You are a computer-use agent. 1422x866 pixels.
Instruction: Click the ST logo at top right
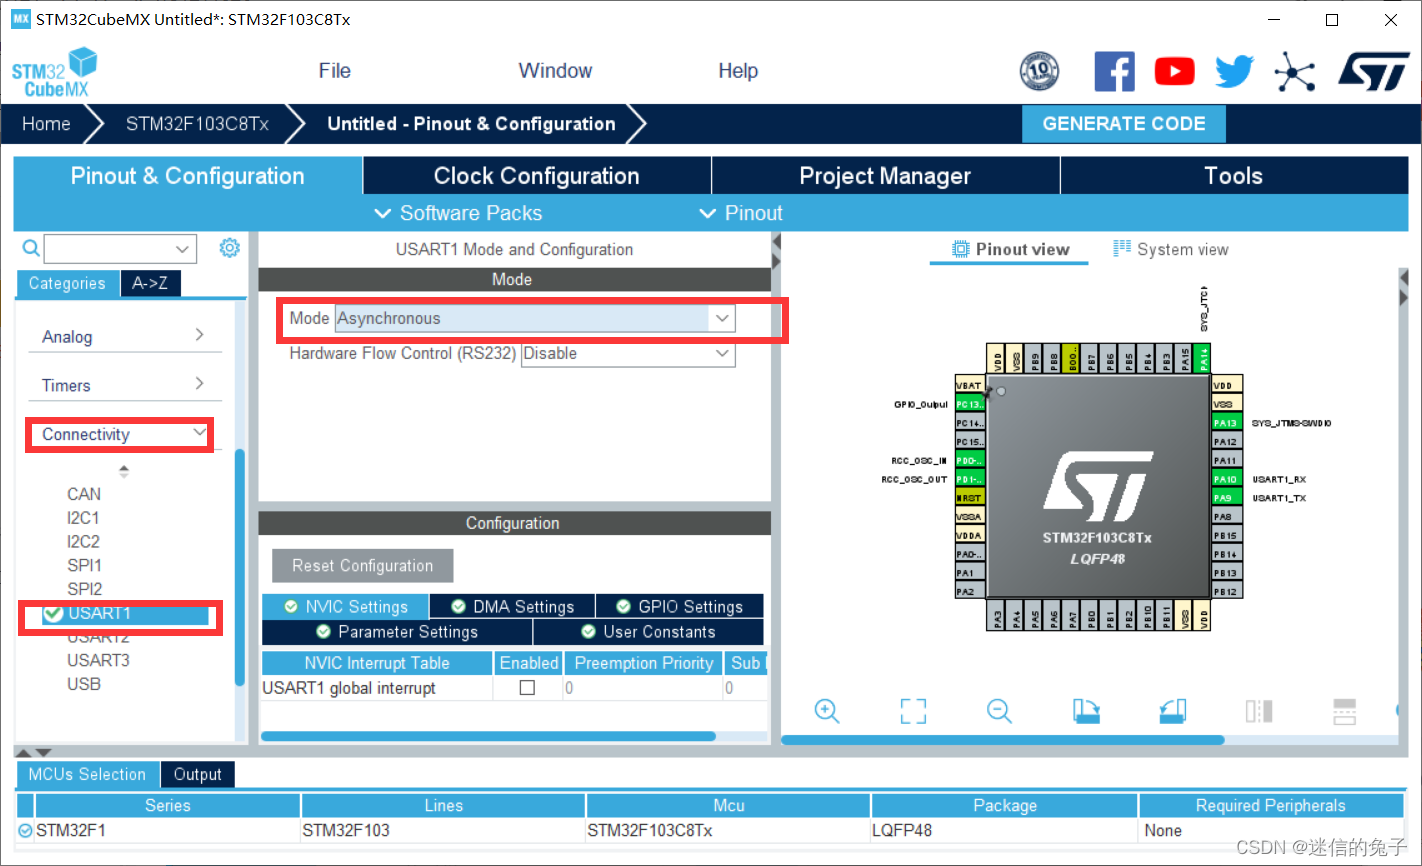pos(1374,72)
